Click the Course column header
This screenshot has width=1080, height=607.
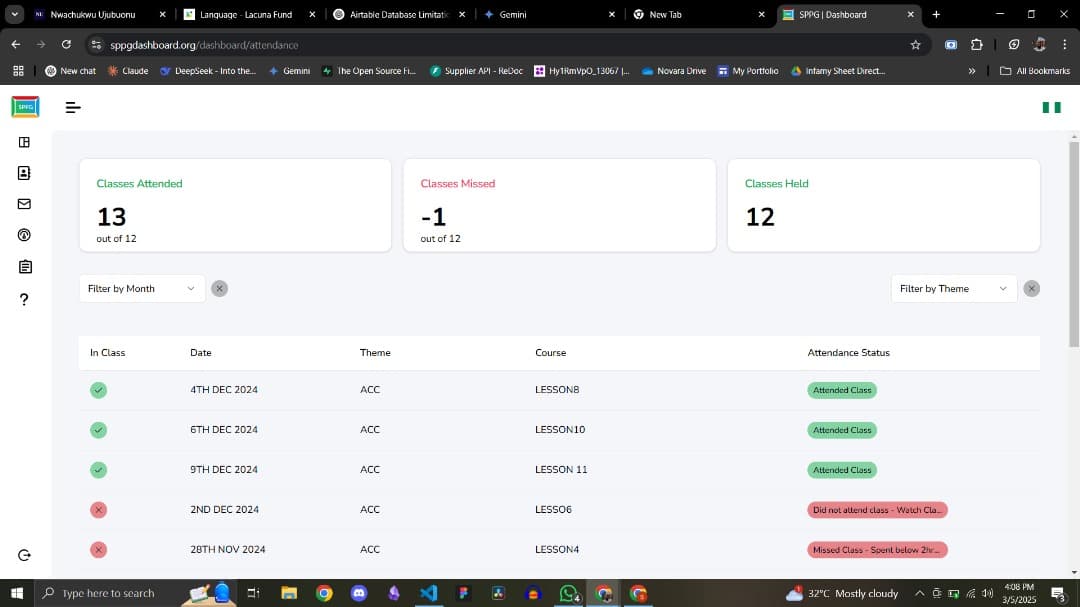pyautogui.click(x=550, y=353)
